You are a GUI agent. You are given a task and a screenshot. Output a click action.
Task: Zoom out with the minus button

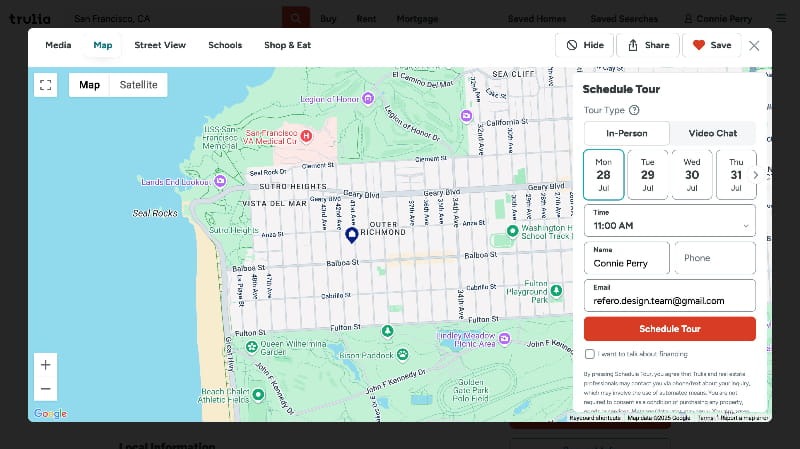click(46, 388)
